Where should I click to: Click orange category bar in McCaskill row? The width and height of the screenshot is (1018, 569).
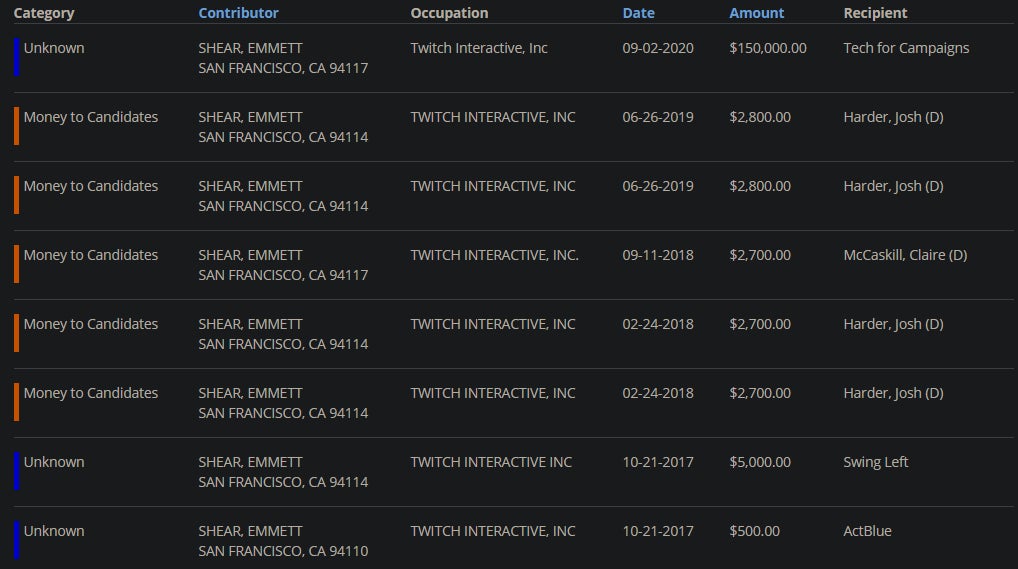[16, 264]
